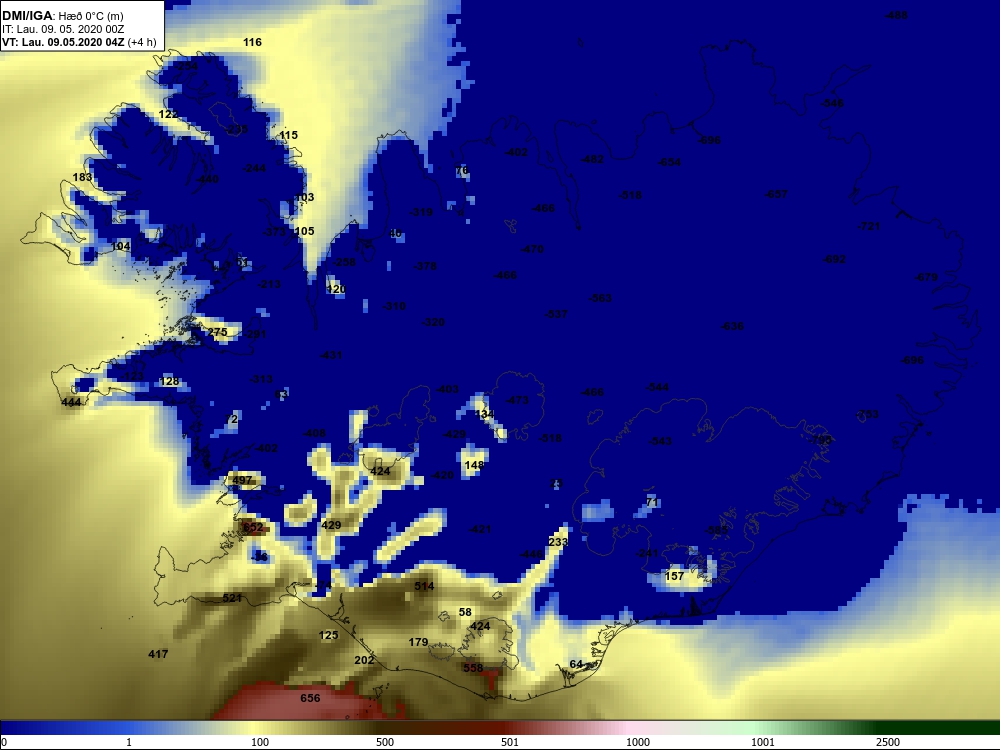This screenshot has width=1000, height=750.
Task: Select the legend label '500'
Action: (x=385, y=742)
